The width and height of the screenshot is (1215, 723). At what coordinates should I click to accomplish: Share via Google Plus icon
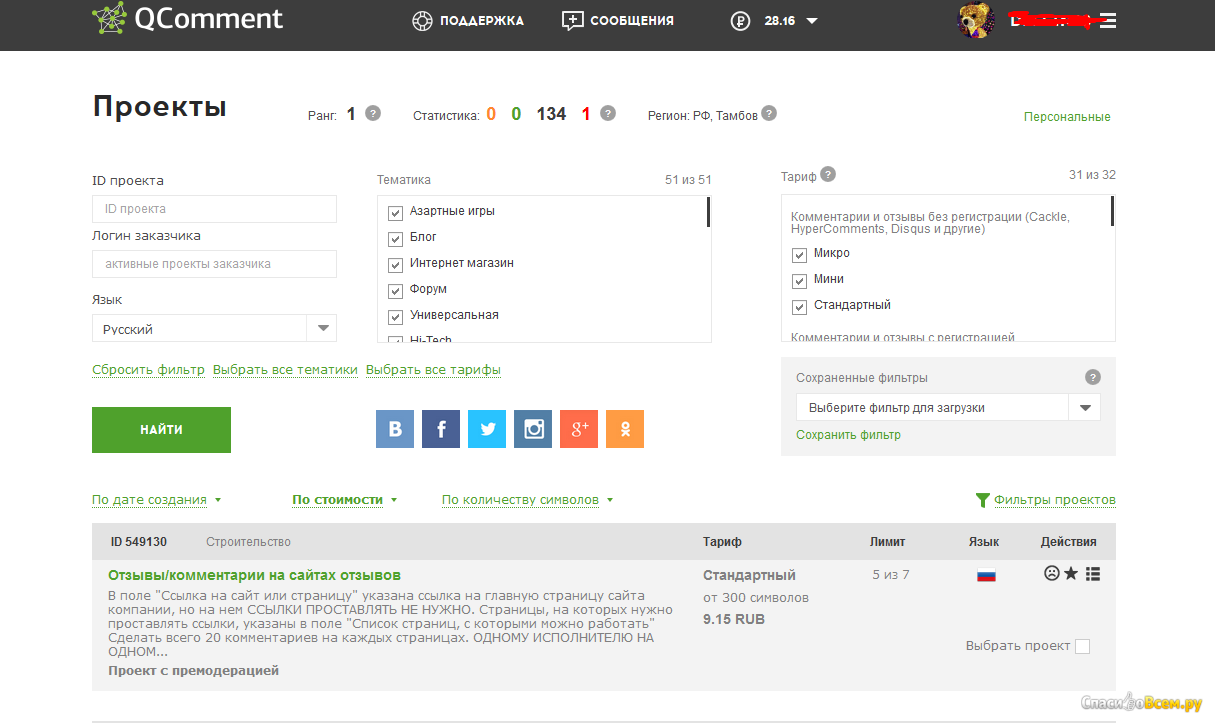579,429
